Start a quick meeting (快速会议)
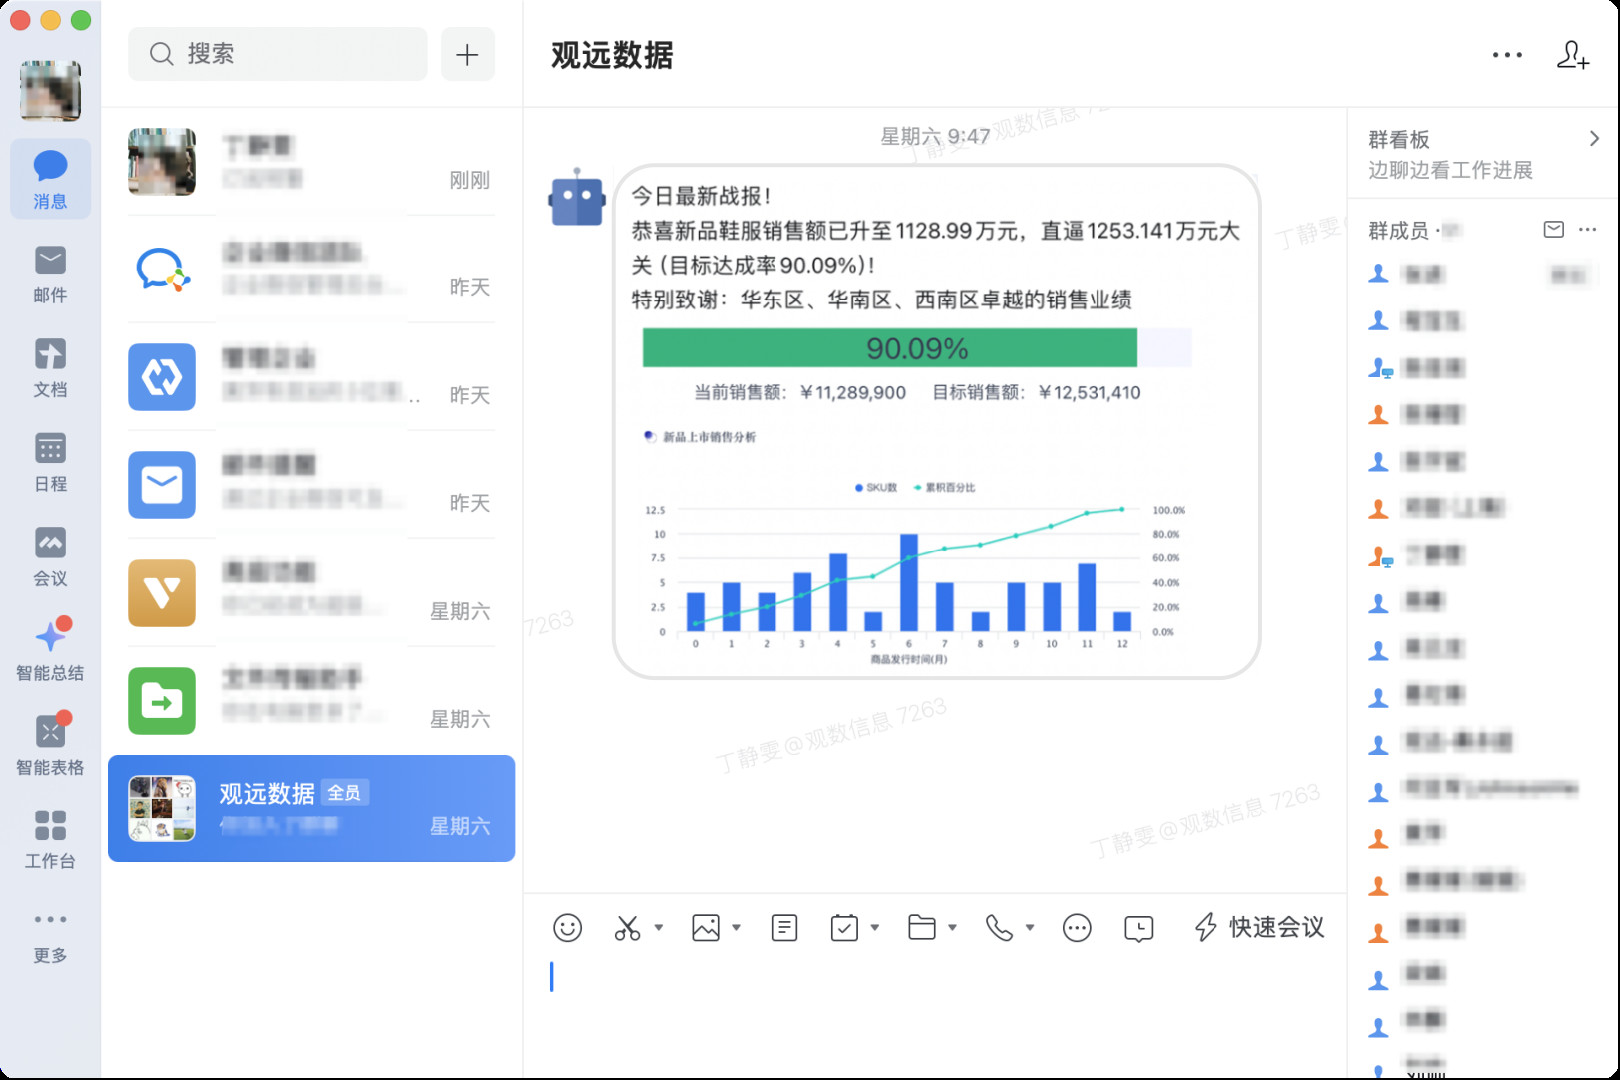The width and height of the screenshot is (1620, 1080). 1259,928
